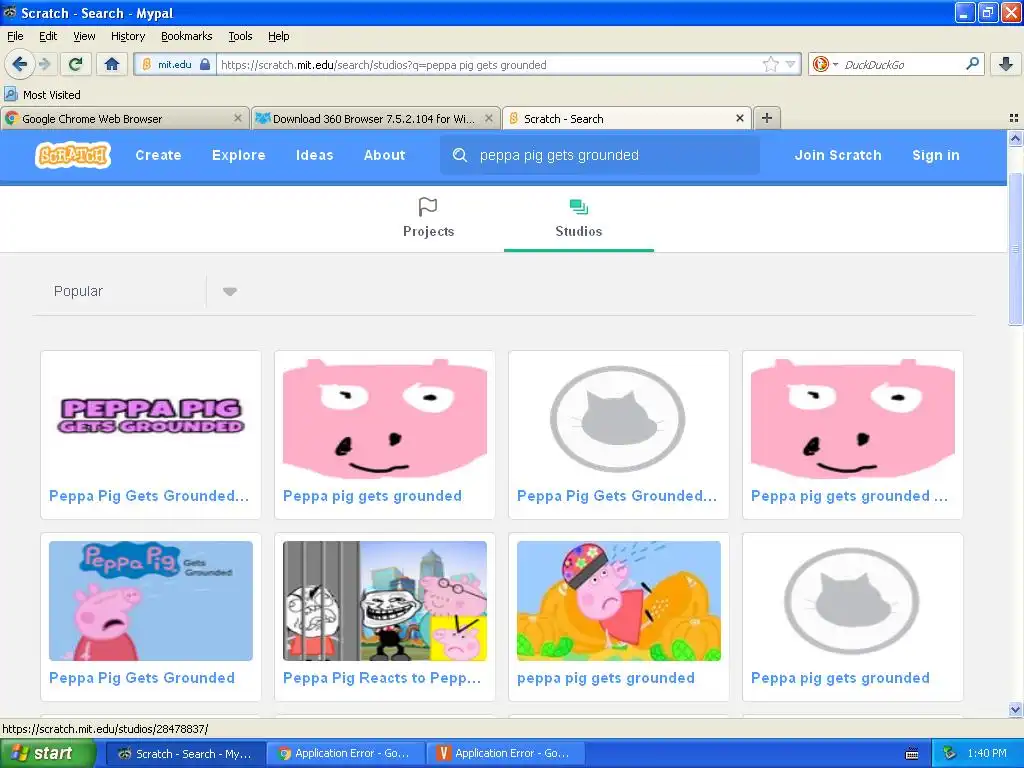Switch to Scratch - Search taskbar item
The image size is (1024, 768).
coord(184,754)
